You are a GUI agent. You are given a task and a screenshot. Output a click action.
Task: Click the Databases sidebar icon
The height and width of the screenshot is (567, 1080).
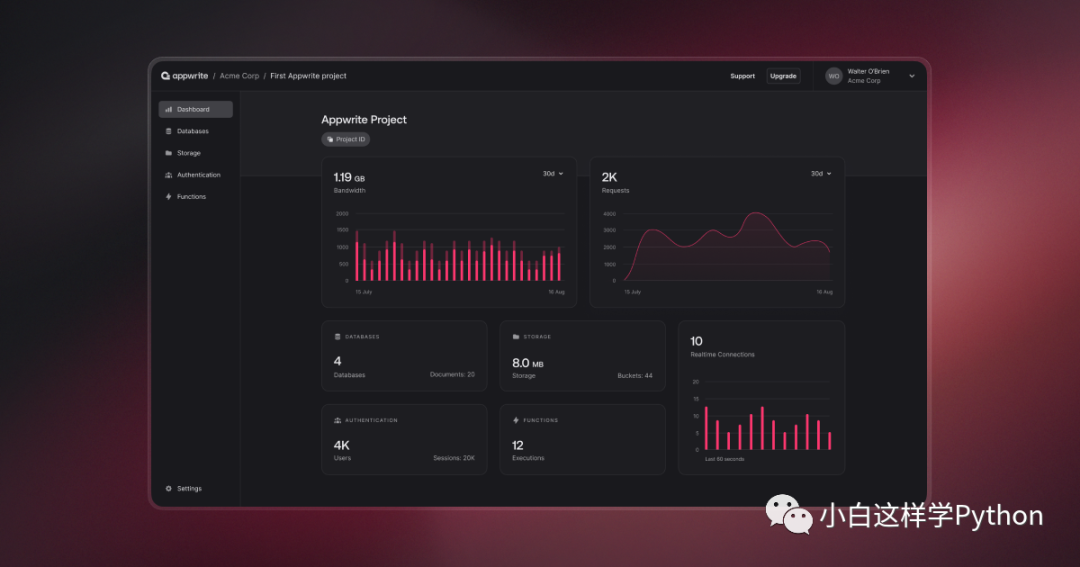[168, 131]
